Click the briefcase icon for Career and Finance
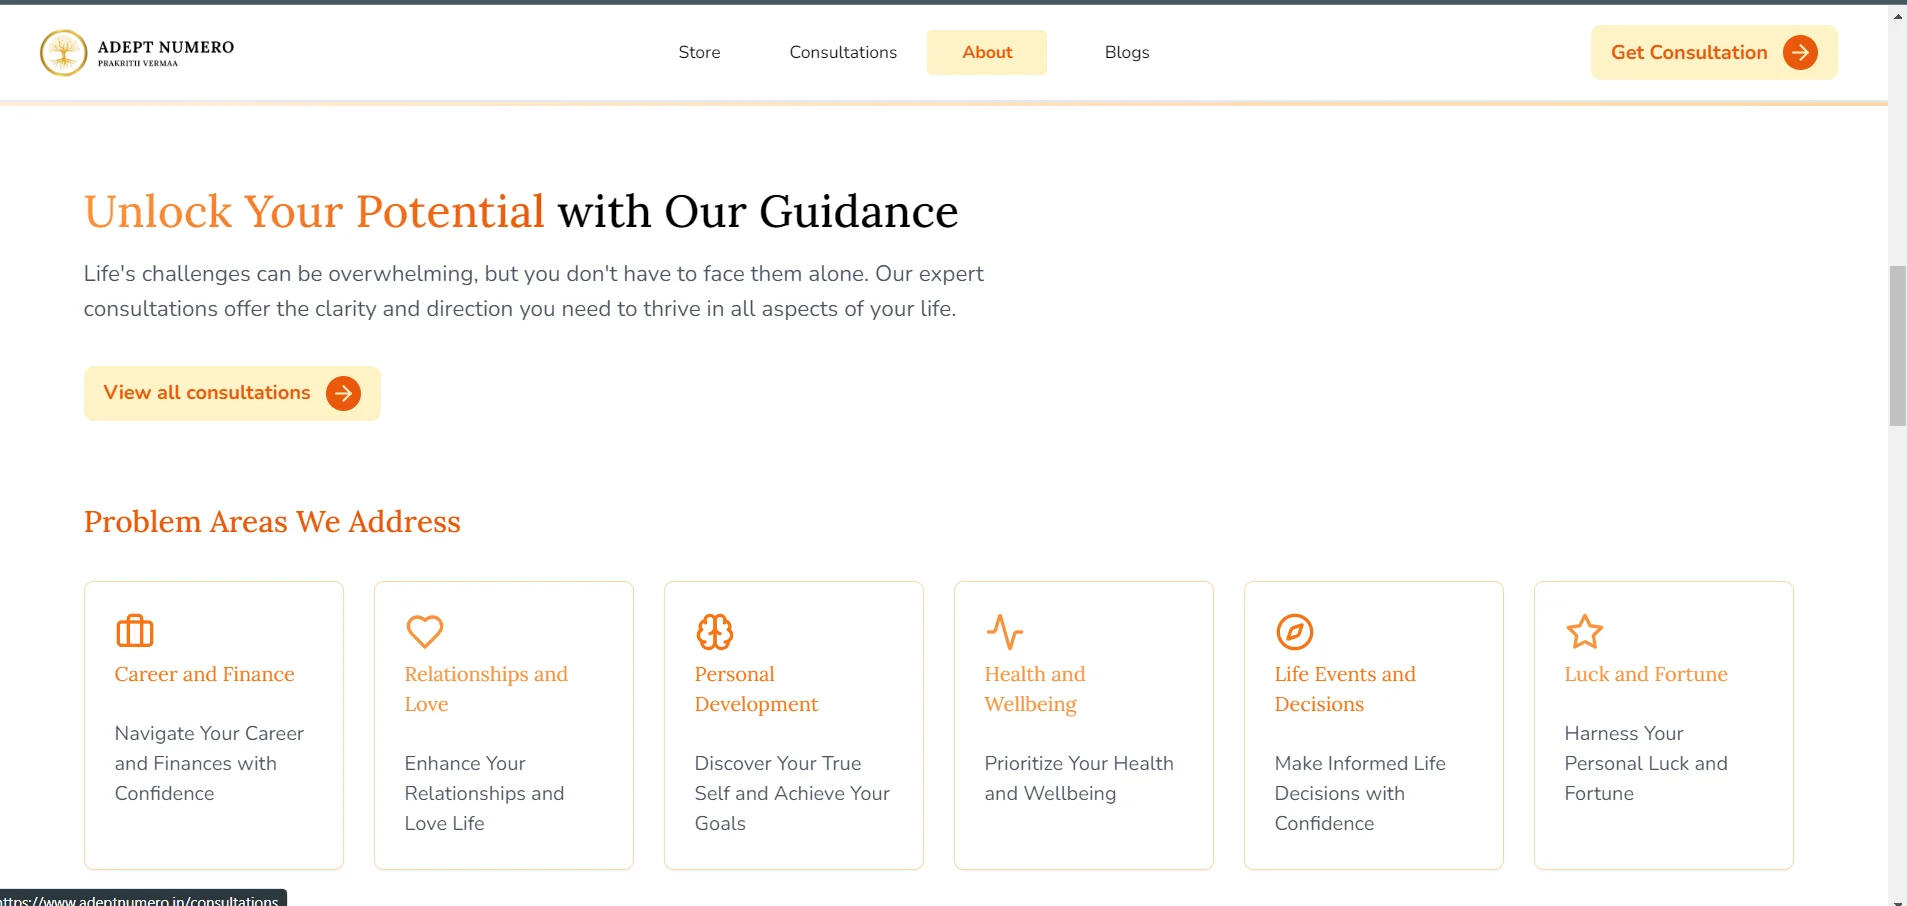 135,631
